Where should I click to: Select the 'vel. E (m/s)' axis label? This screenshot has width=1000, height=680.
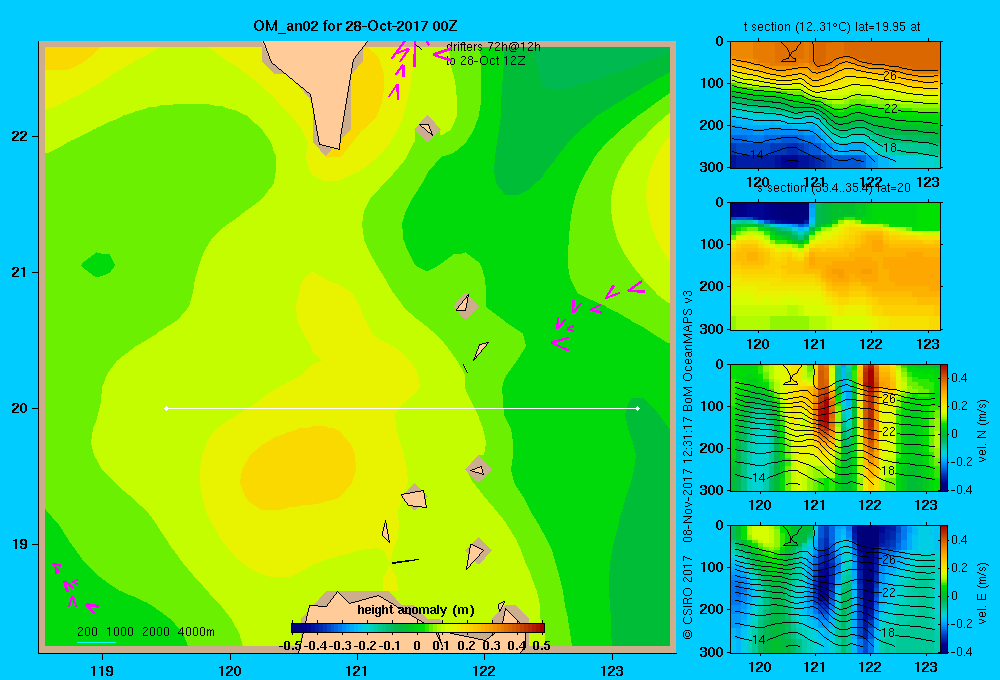[982, 593]
